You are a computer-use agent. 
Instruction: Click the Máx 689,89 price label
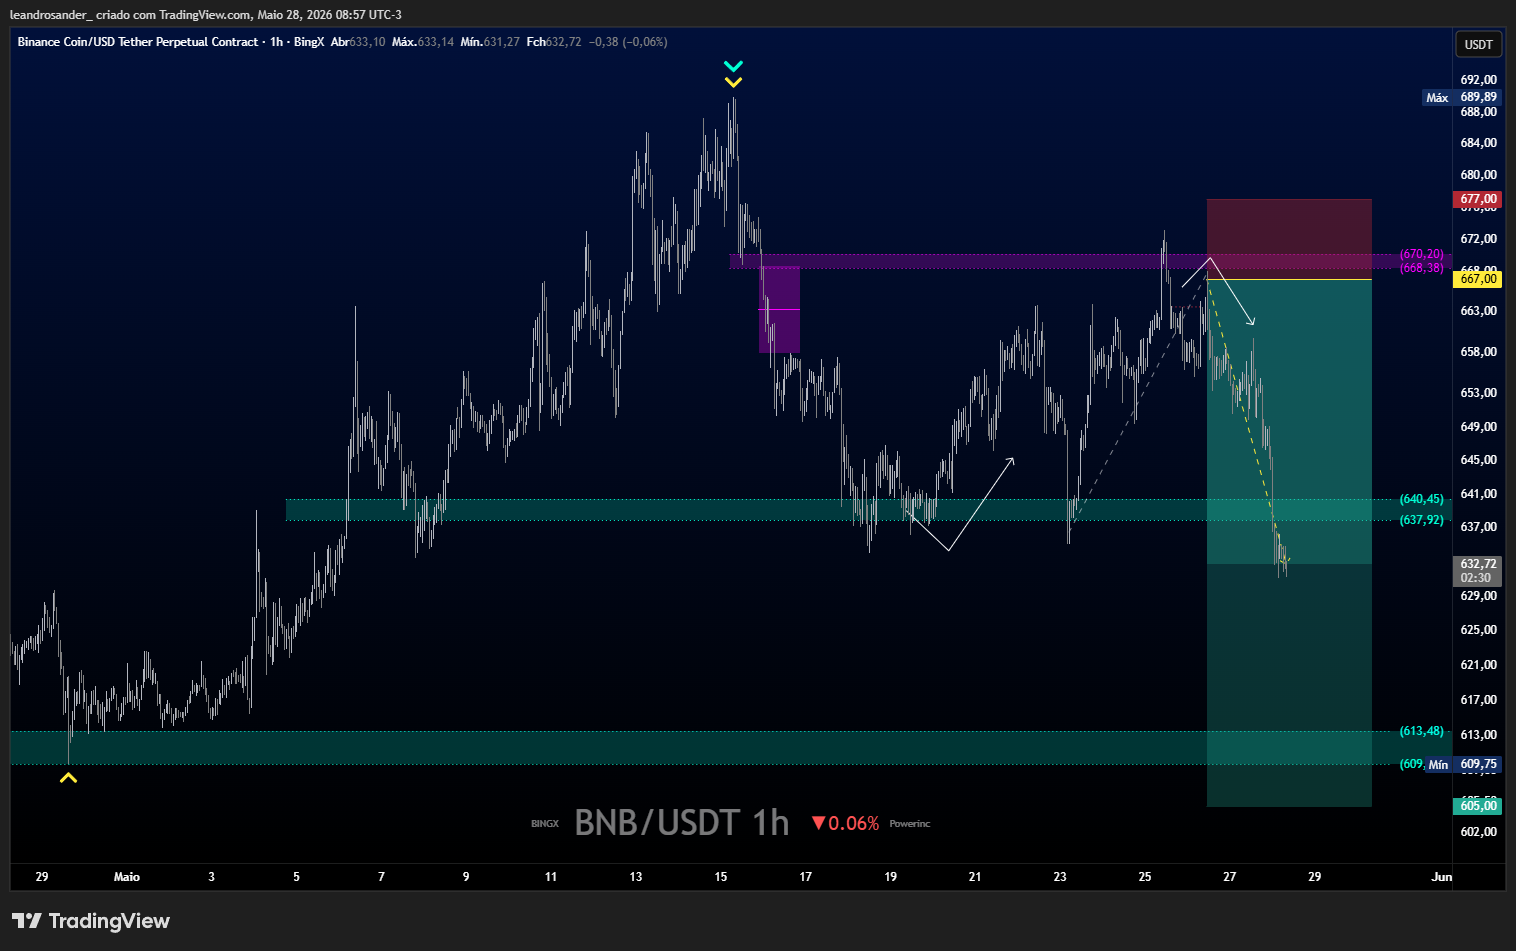[x=1462, y=98]
